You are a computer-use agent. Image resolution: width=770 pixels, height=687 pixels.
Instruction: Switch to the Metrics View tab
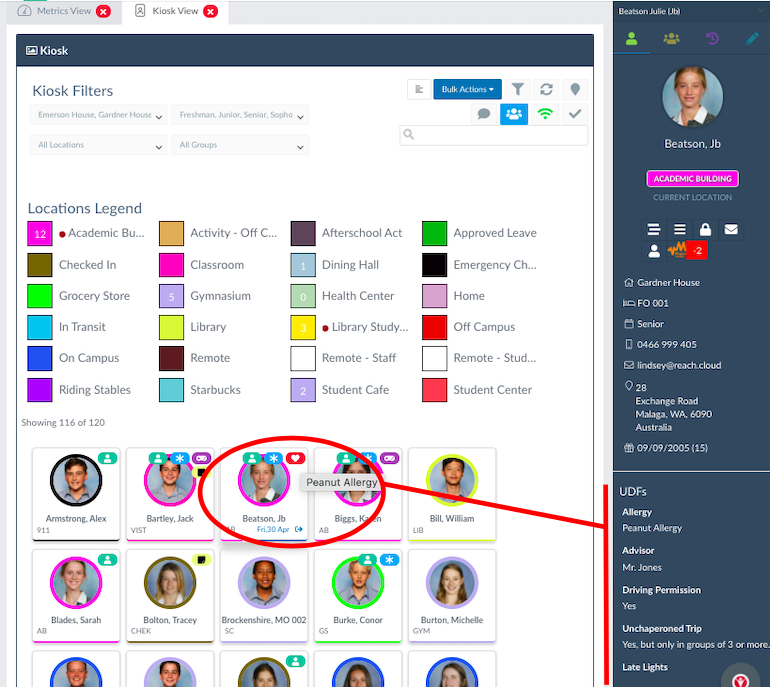point(64,11)
